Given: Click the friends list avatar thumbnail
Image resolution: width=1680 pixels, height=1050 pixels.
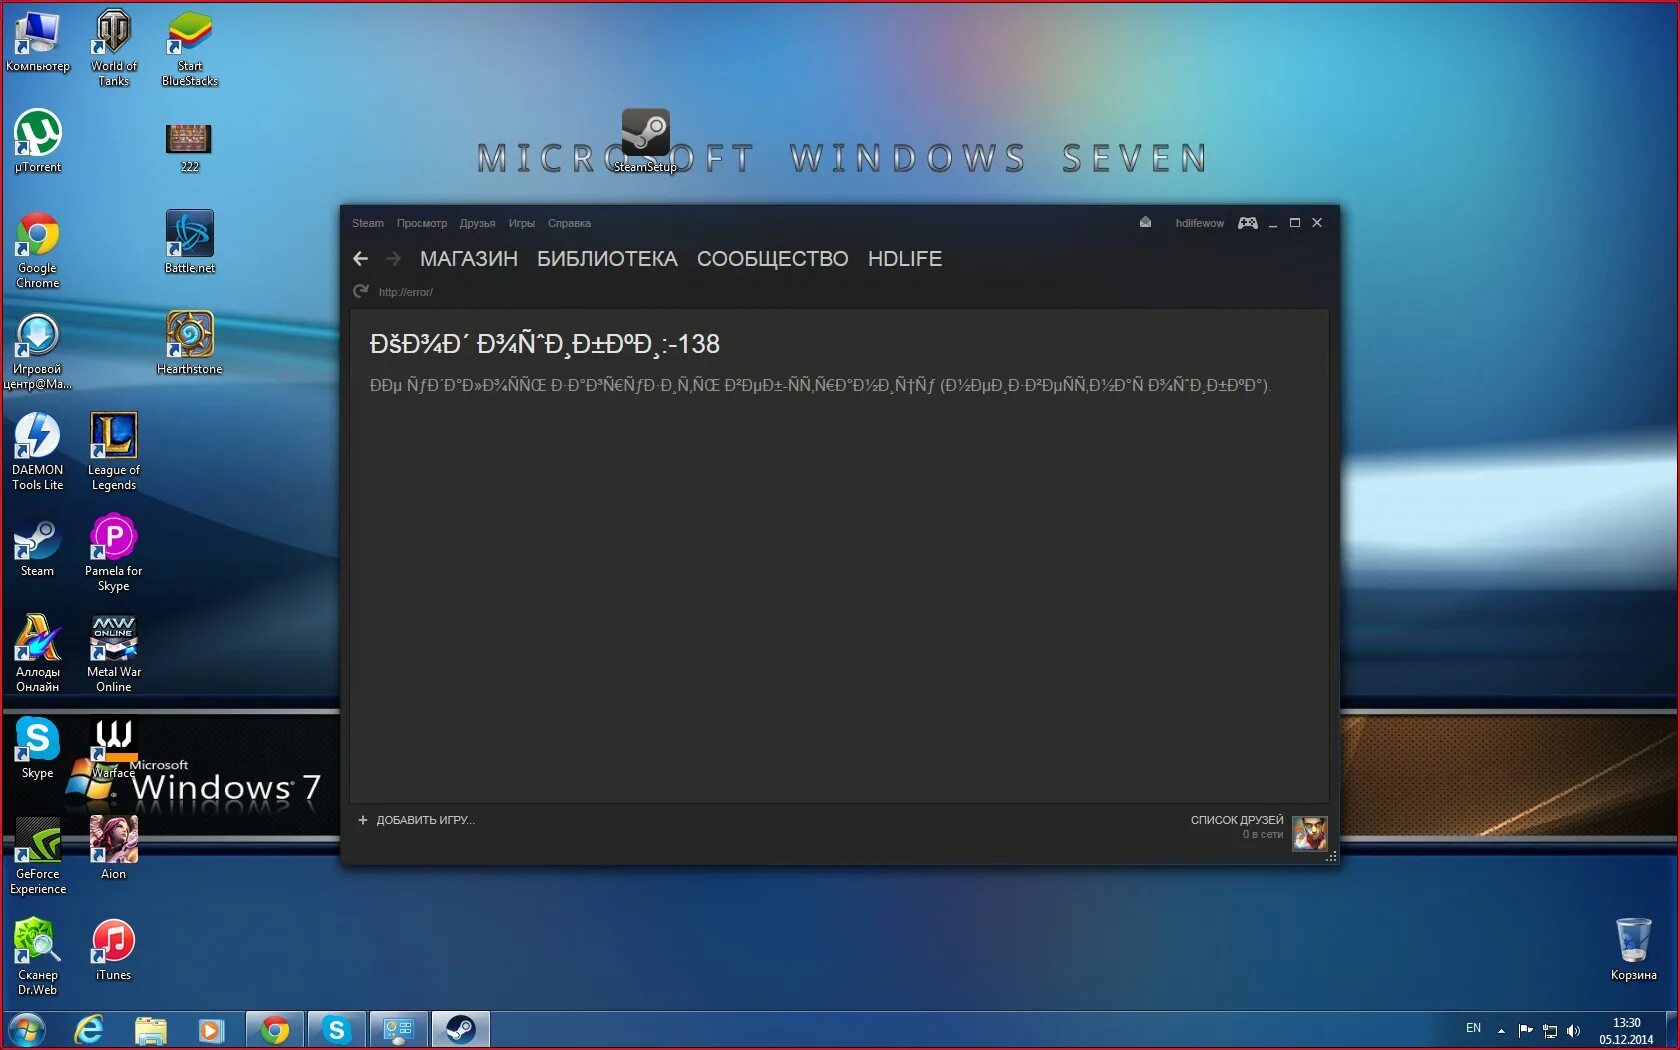Looking at the screenshot, I should point(1309,832).
